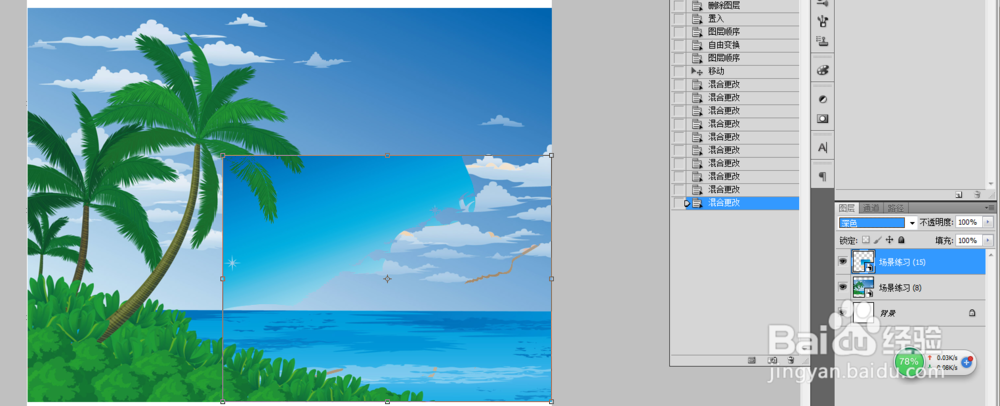Open the Masks panel icon
The height and width of the screenshot is (406, 1000).
823,119
